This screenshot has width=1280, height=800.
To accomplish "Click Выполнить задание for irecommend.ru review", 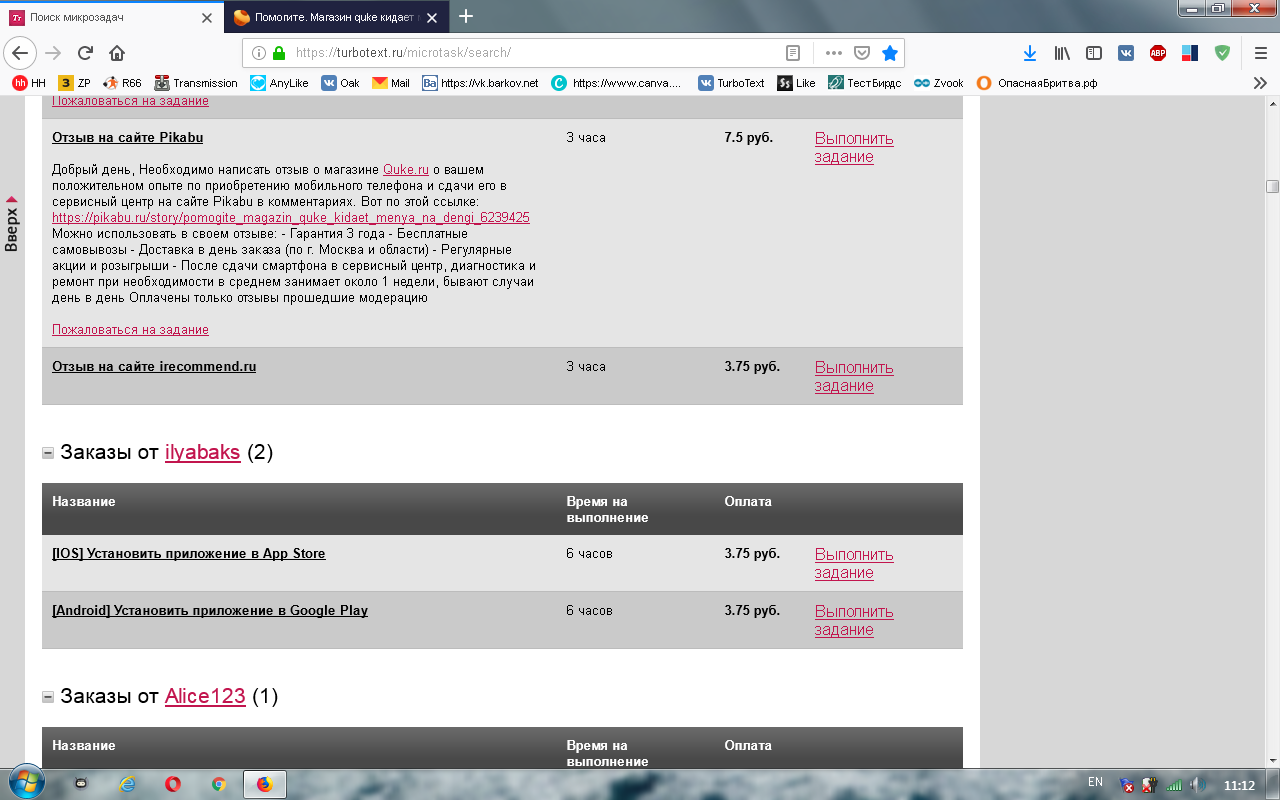I will (x=854, y=376).
